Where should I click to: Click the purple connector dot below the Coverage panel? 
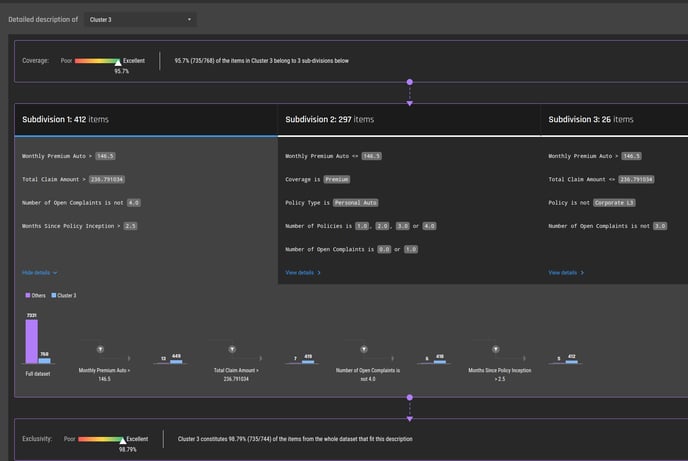410,82
